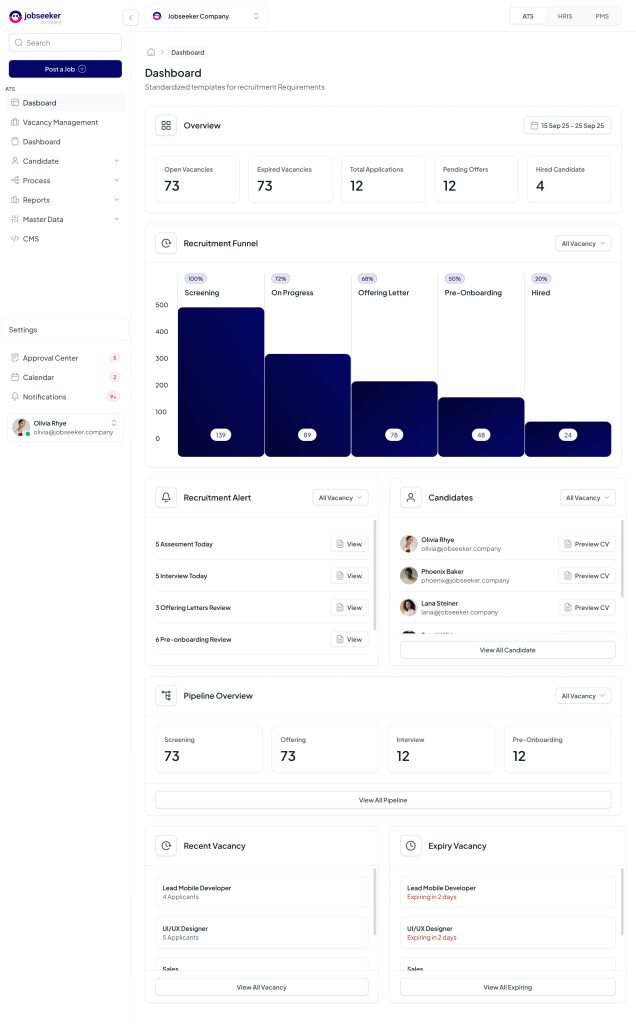Screen dimensions: 636x1024
Task: Preview CV for Phoenix Baker
Action: point(586,576)
